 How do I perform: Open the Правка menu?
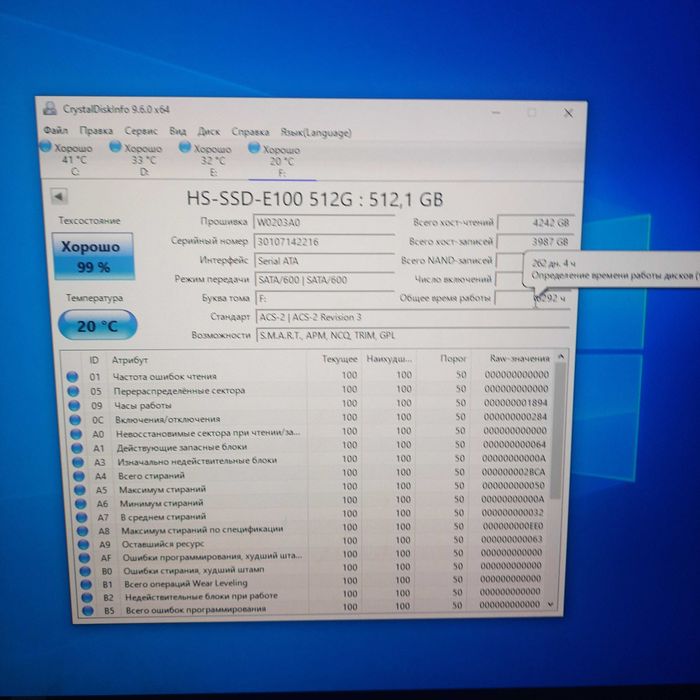[96, 131]
